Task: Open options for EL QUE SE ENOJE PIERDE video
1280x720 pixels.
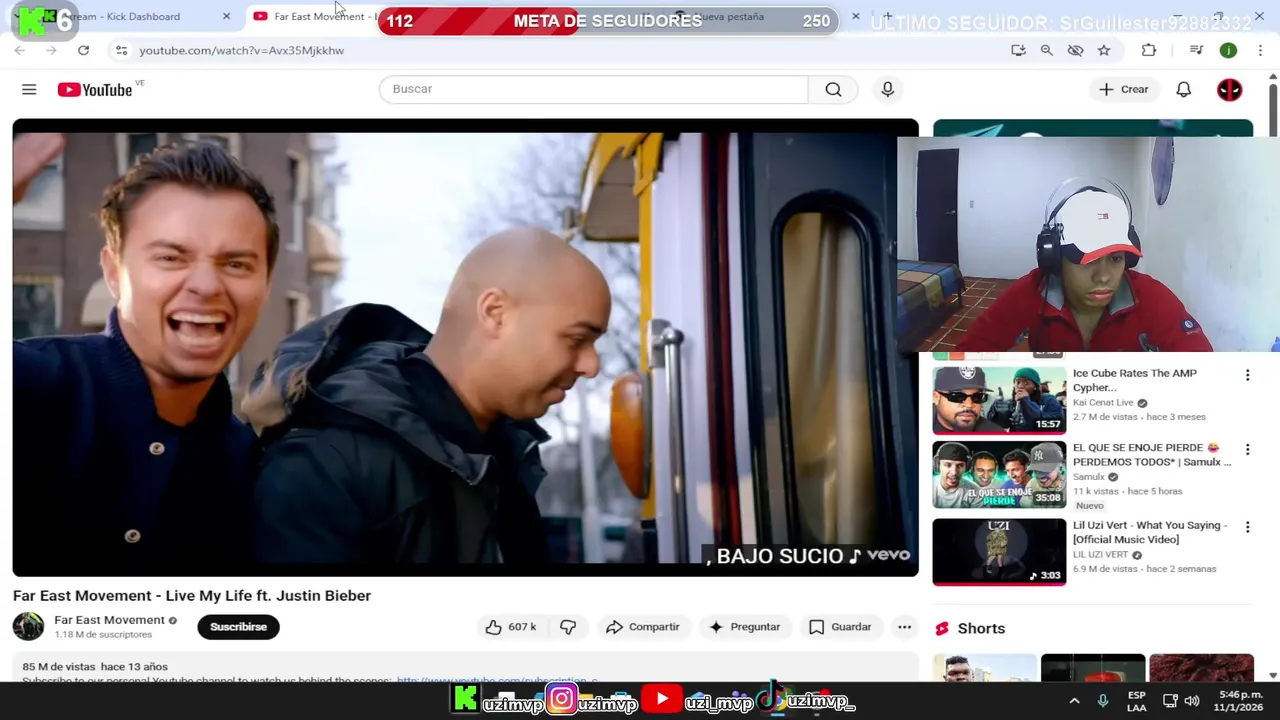Action: click(x=1247, y=450)
